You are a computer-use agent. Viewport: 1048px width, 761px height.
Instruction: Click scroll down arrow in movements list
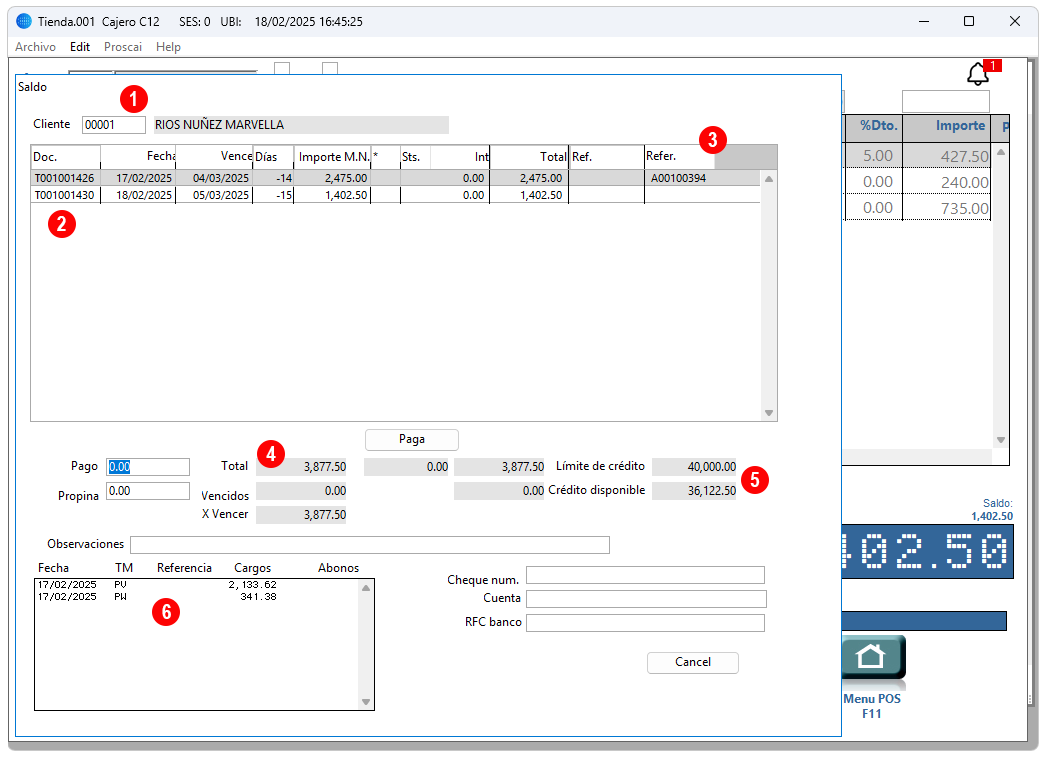tap(366, 702)
